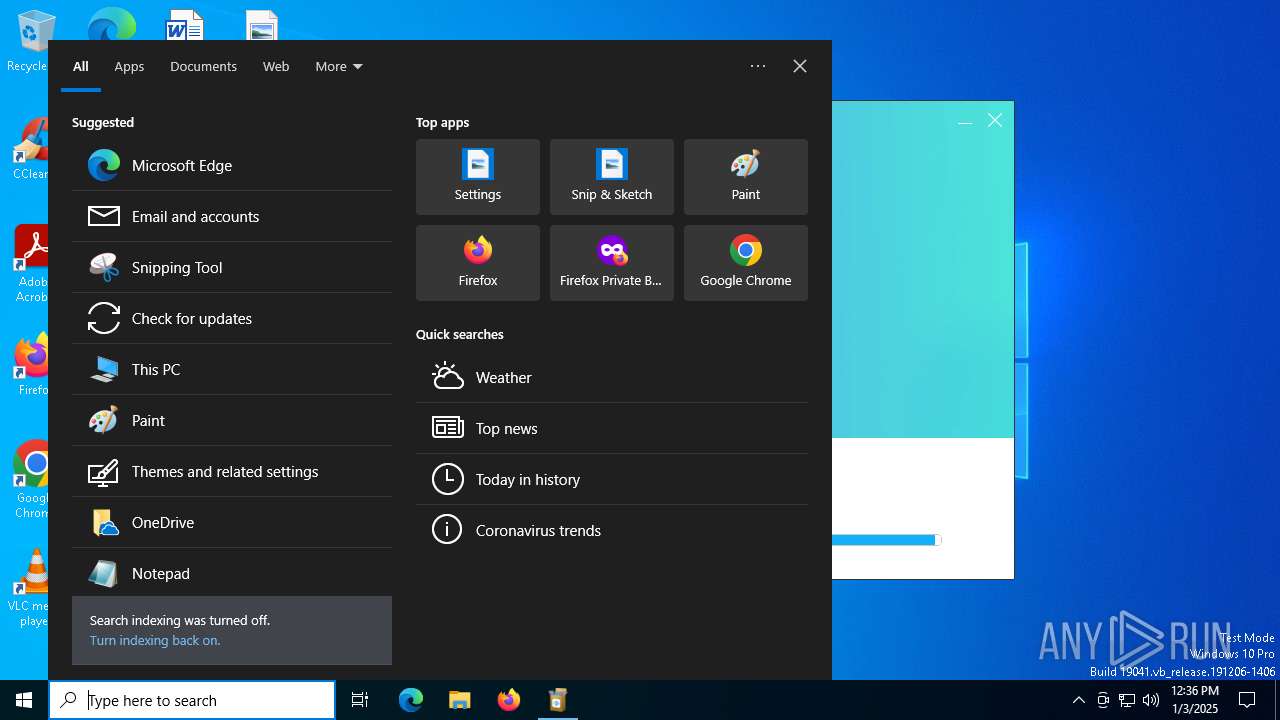
Task: Open the taskbar clock and date
Action: tap(1195, 700)
